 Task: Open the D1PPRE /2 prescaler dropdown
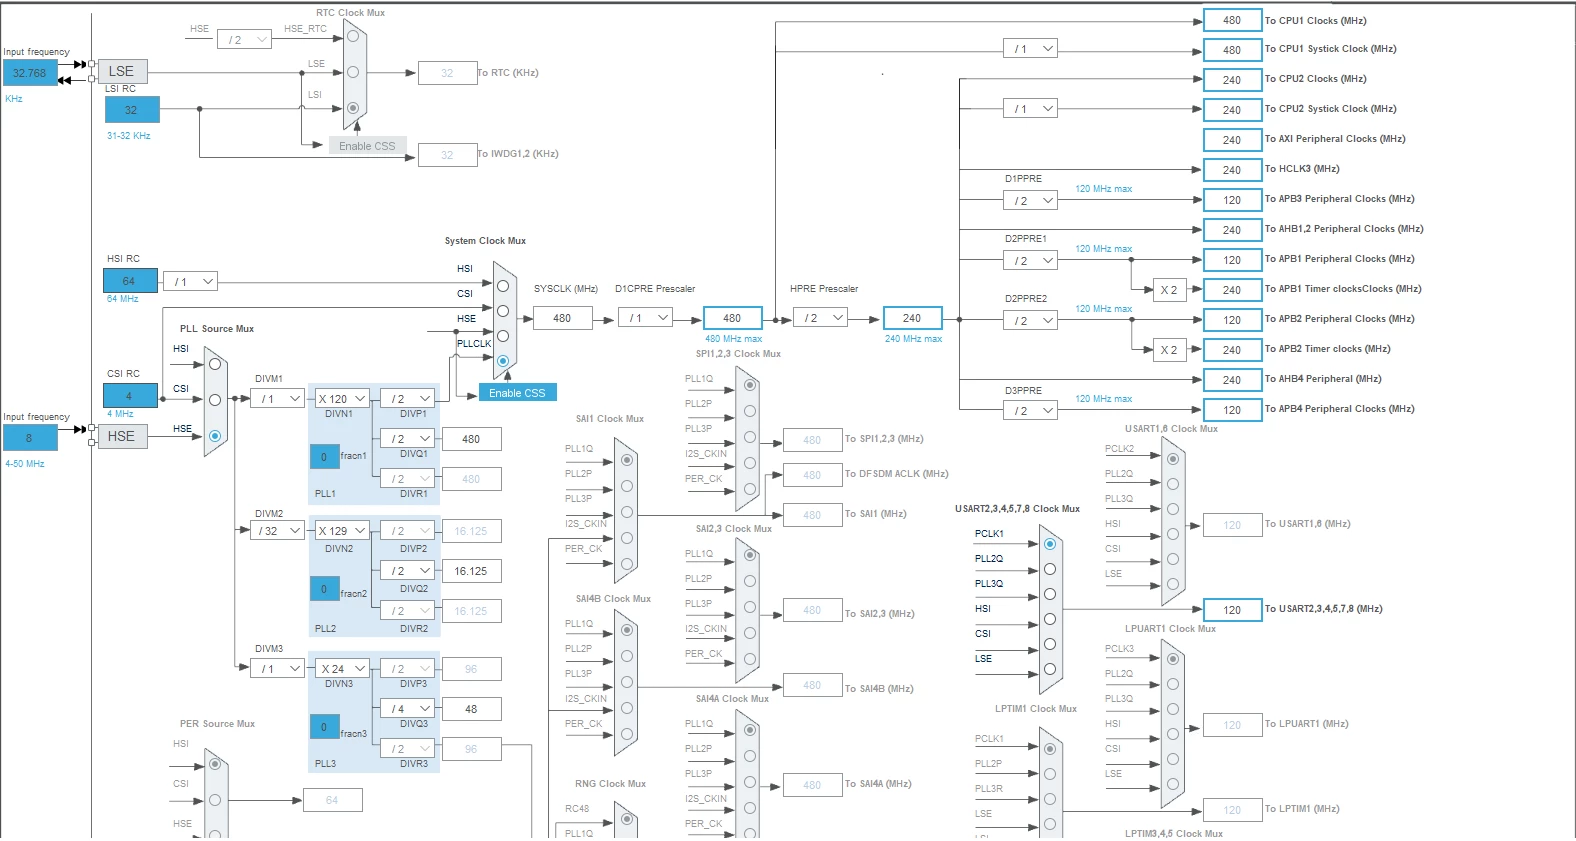(x=1030, y=200)
